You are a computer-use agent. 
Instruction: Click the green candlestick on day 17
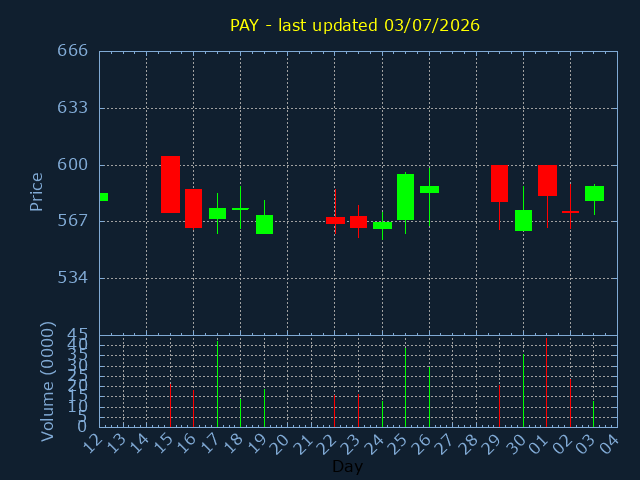(218, 213)
